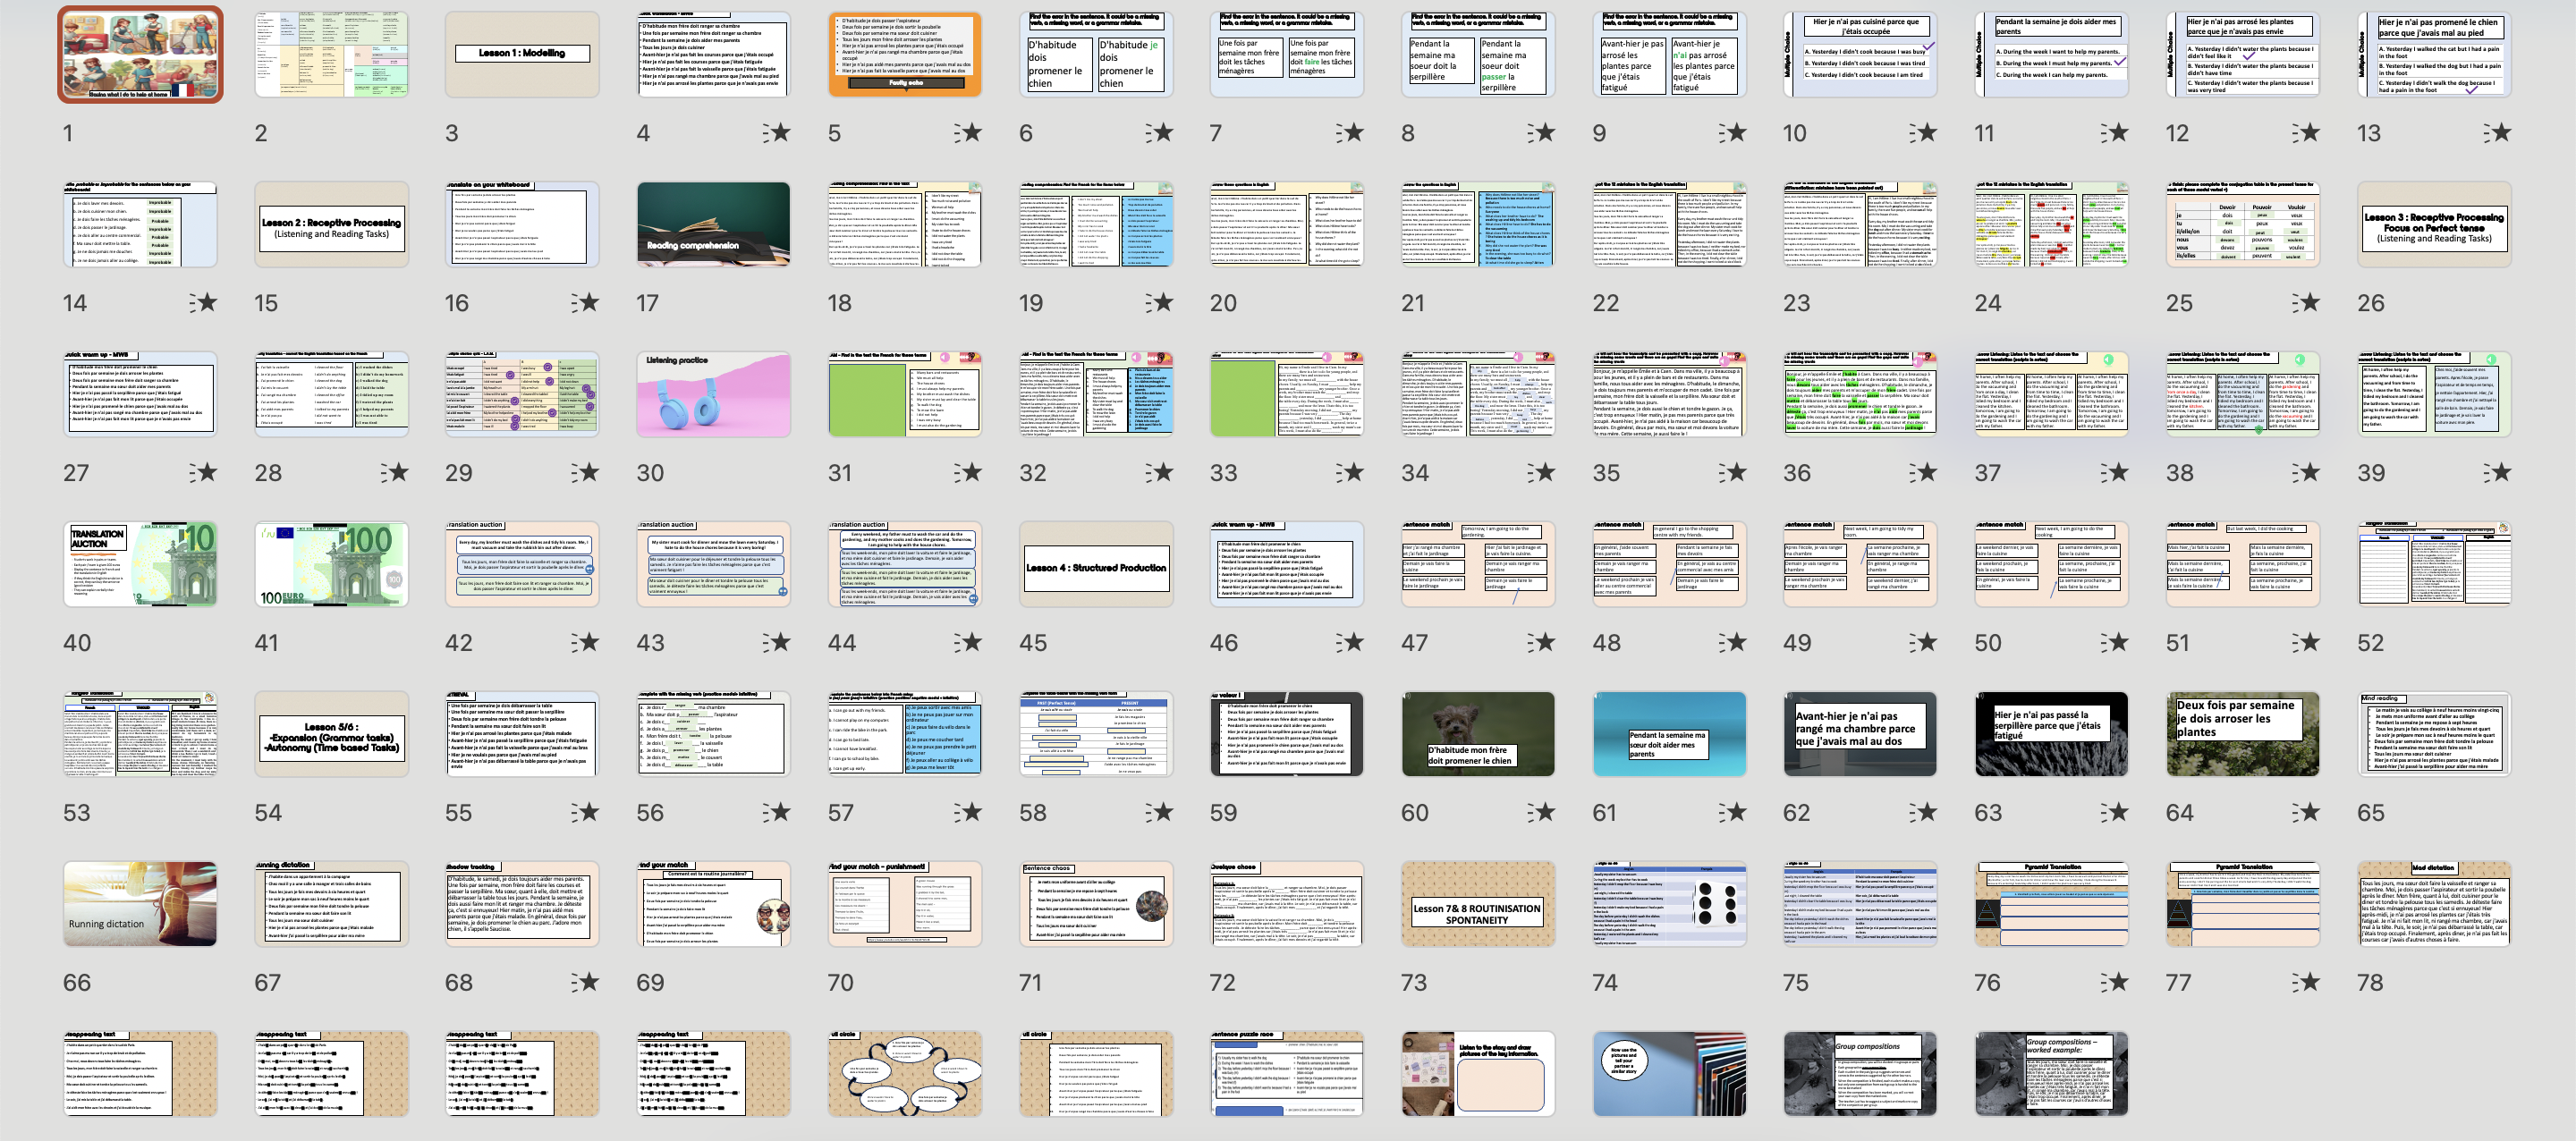Click the transition star icon for slide 13
Screen dimensions: 2576x1141
[2497, 133]
